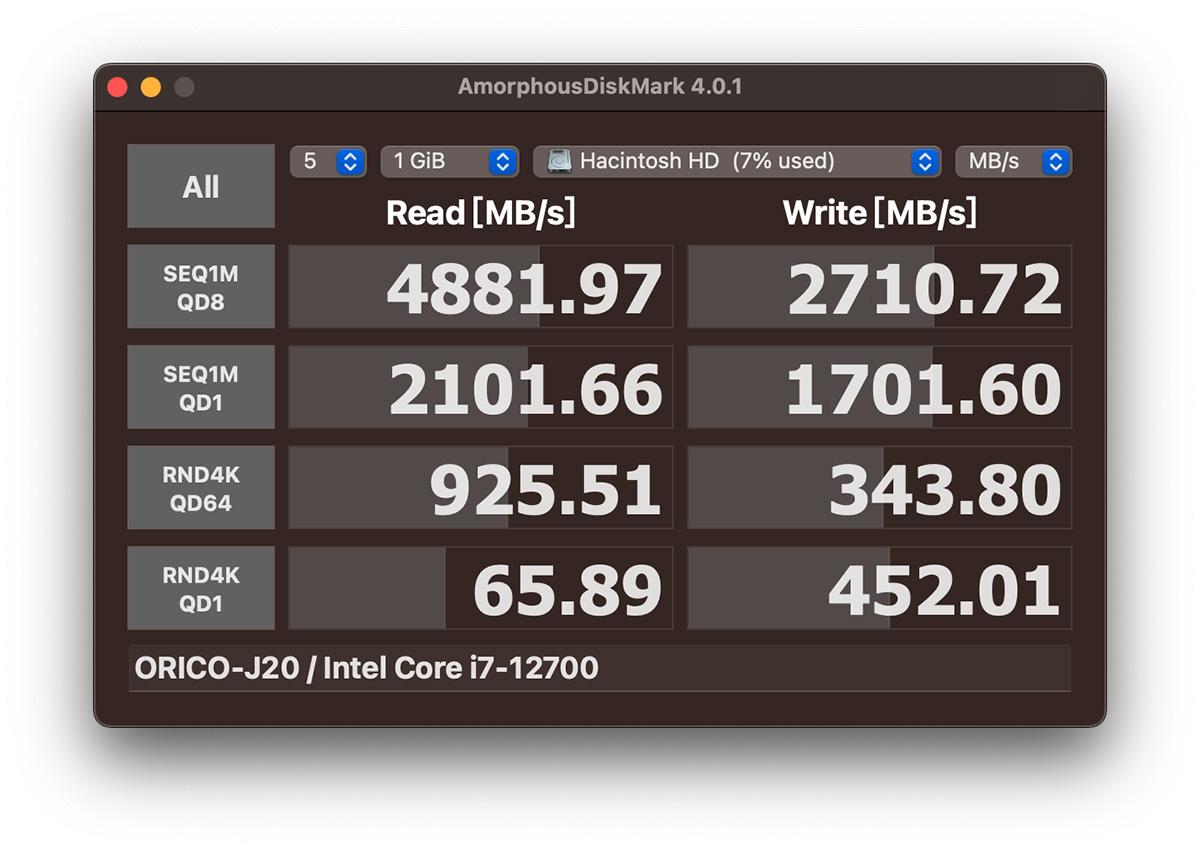This screenshot has width=1200, height=851.
Task: Select the RND4K QD1 write value 452.01
Action: pyautogui.click(x=879, y=589)
